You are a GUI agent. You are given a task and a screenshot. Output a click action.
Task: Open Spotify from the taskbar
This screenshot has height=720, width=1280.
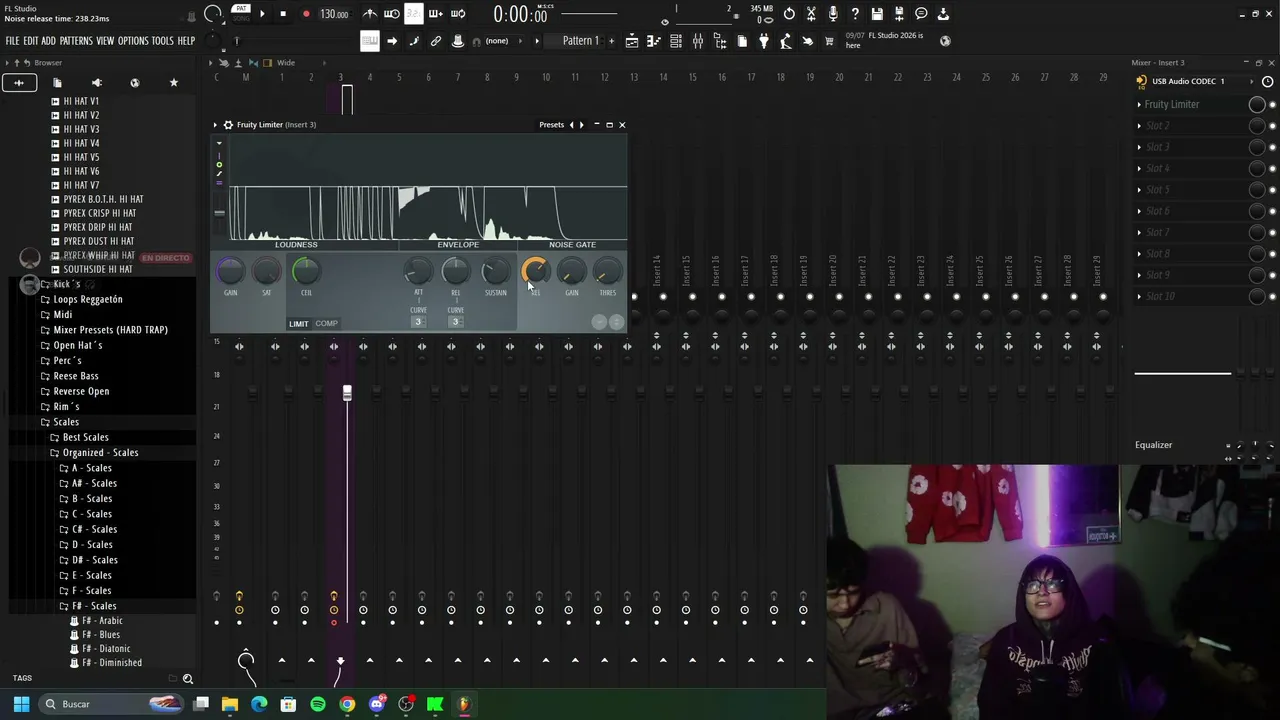click(318, 704)
